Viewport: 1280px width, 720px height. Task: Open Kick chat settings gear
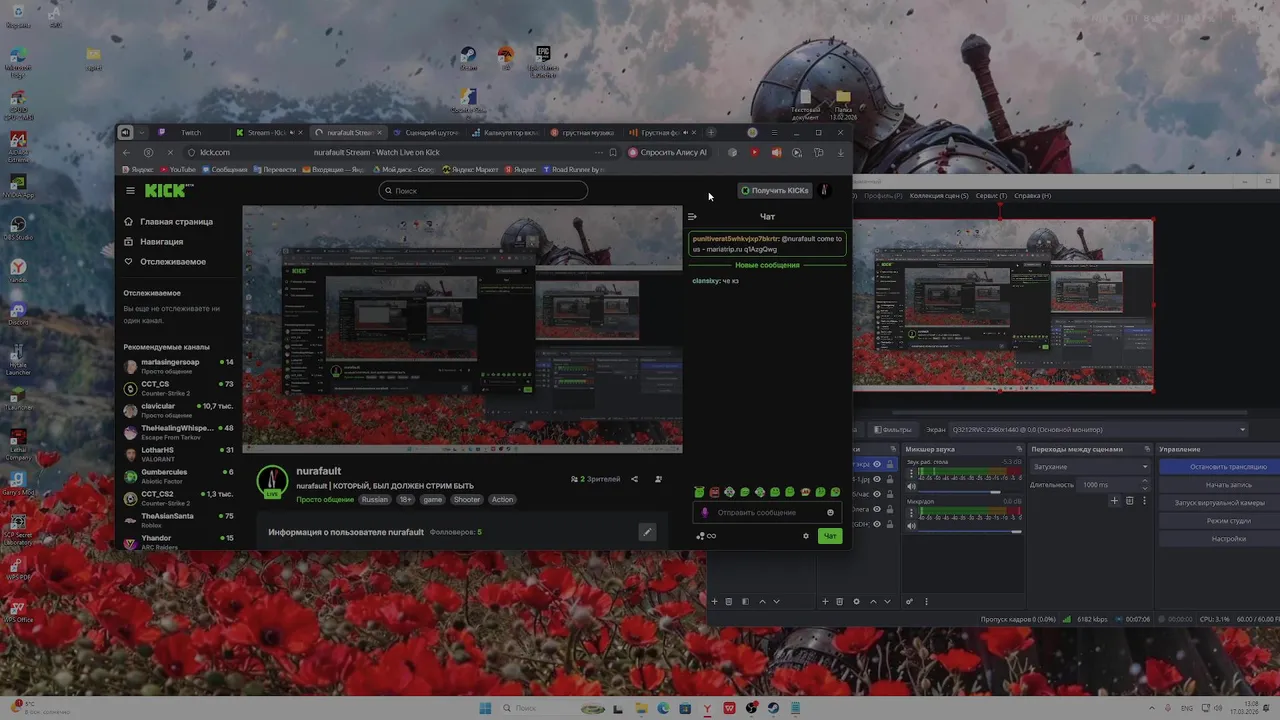pyautogui.click(x=806, y=536)
